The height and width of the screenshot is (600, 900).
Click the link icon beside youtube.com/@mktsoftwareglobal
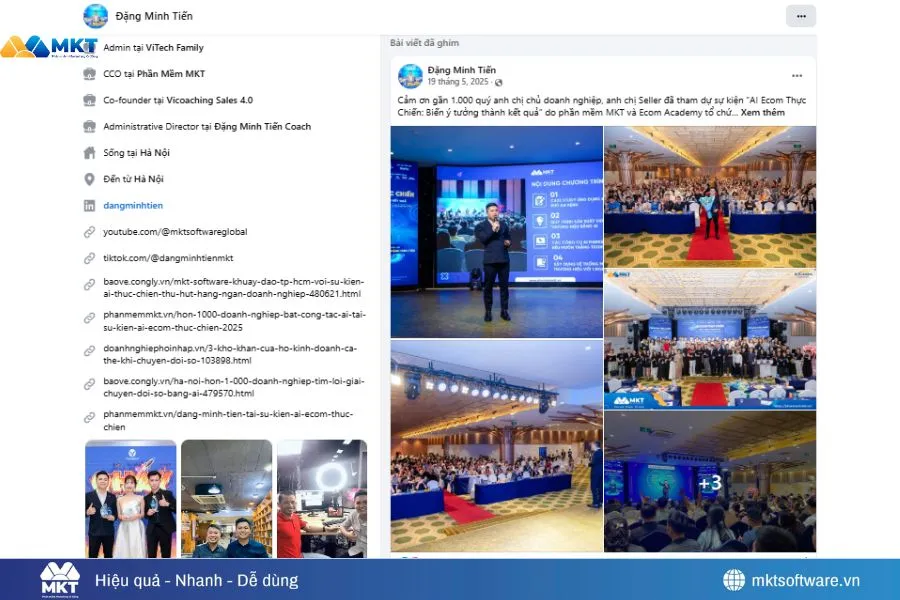(x=89, y=232)
